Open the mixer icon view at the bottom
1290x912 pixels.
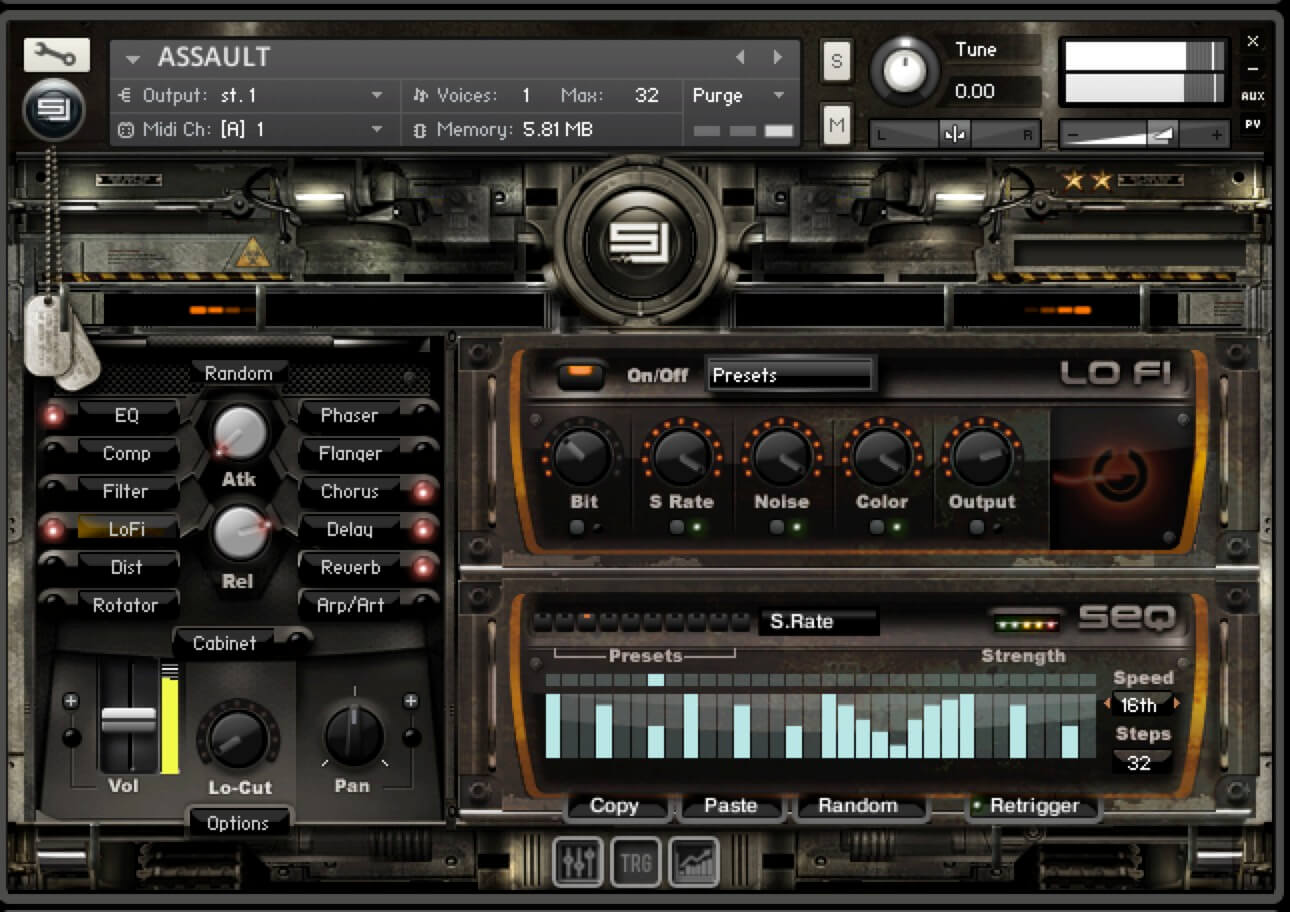pos(578,861)
